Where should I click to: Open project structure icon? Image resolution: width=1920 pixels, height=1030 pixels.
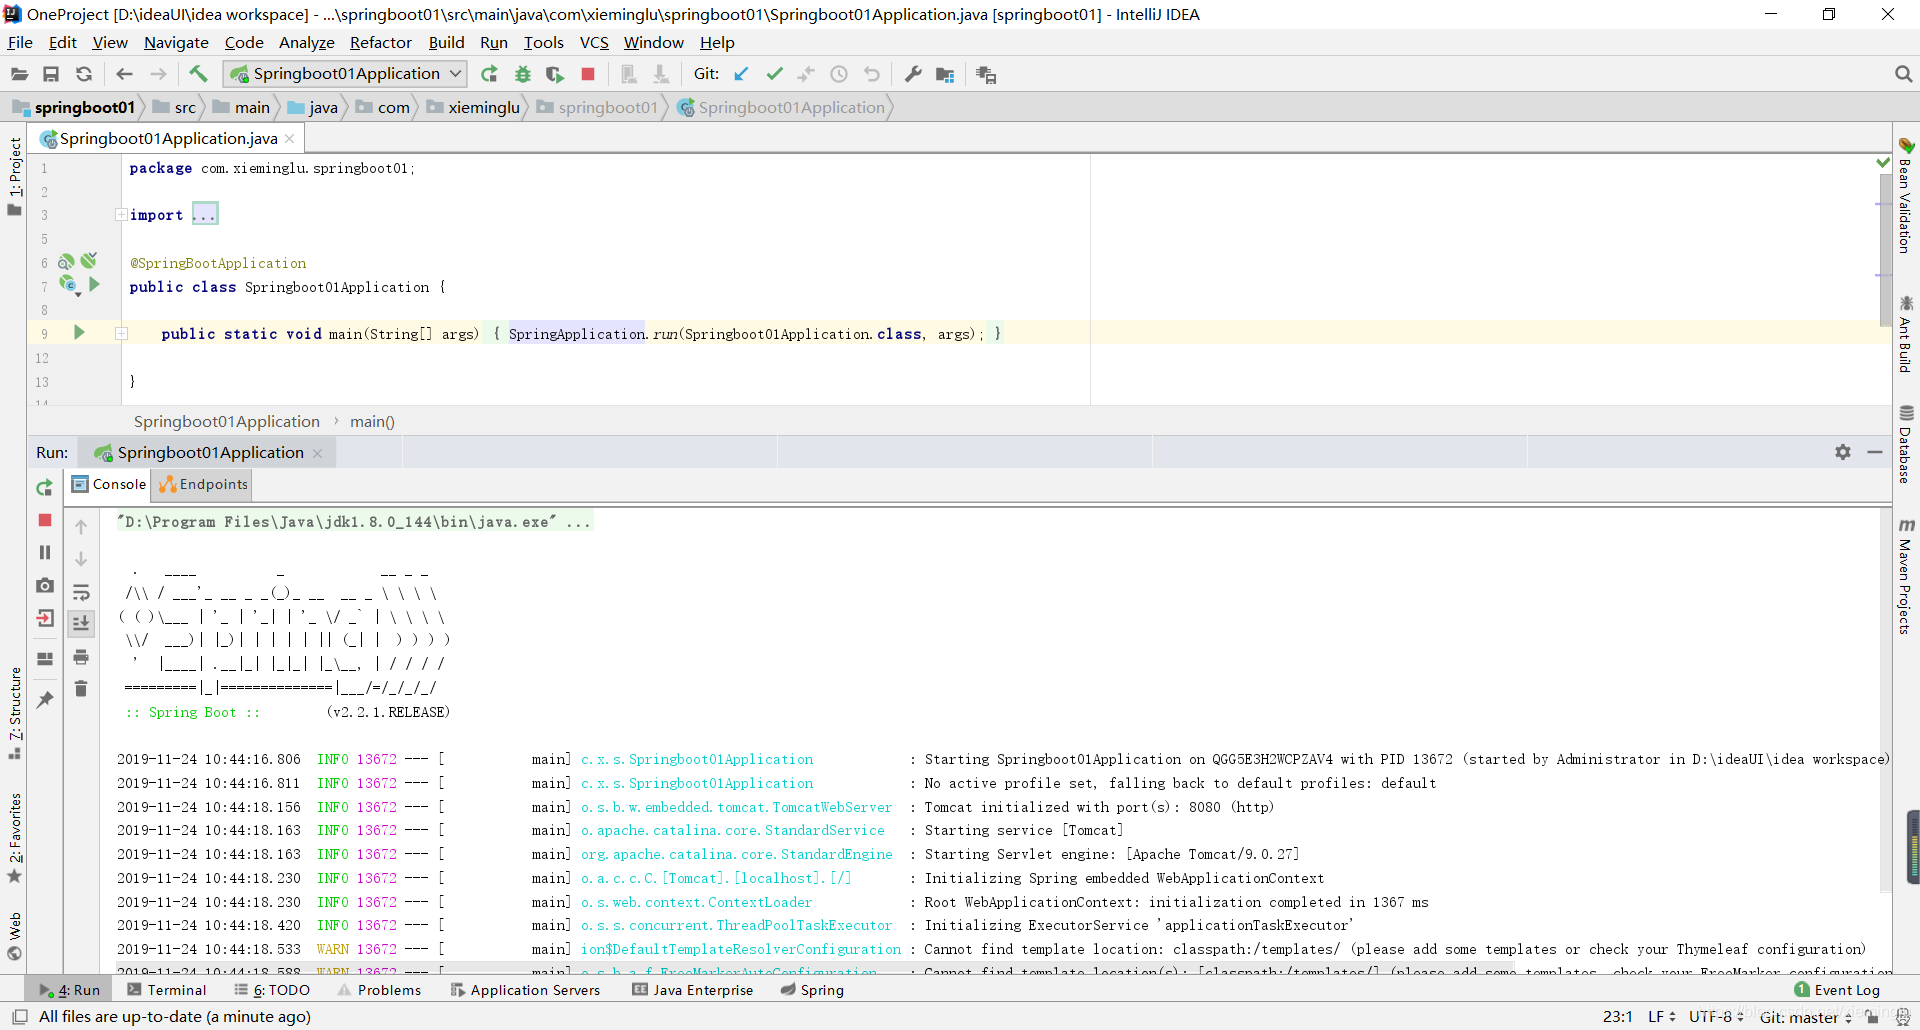[945, 74]
